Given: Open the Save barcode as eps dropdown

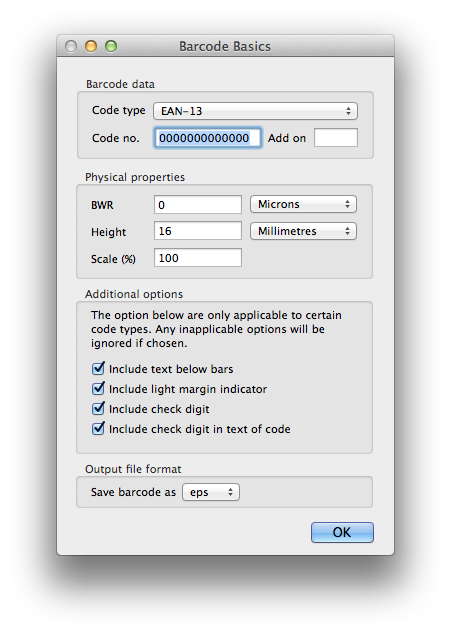Looking at the screenshot, I should [x=211, y=492].
